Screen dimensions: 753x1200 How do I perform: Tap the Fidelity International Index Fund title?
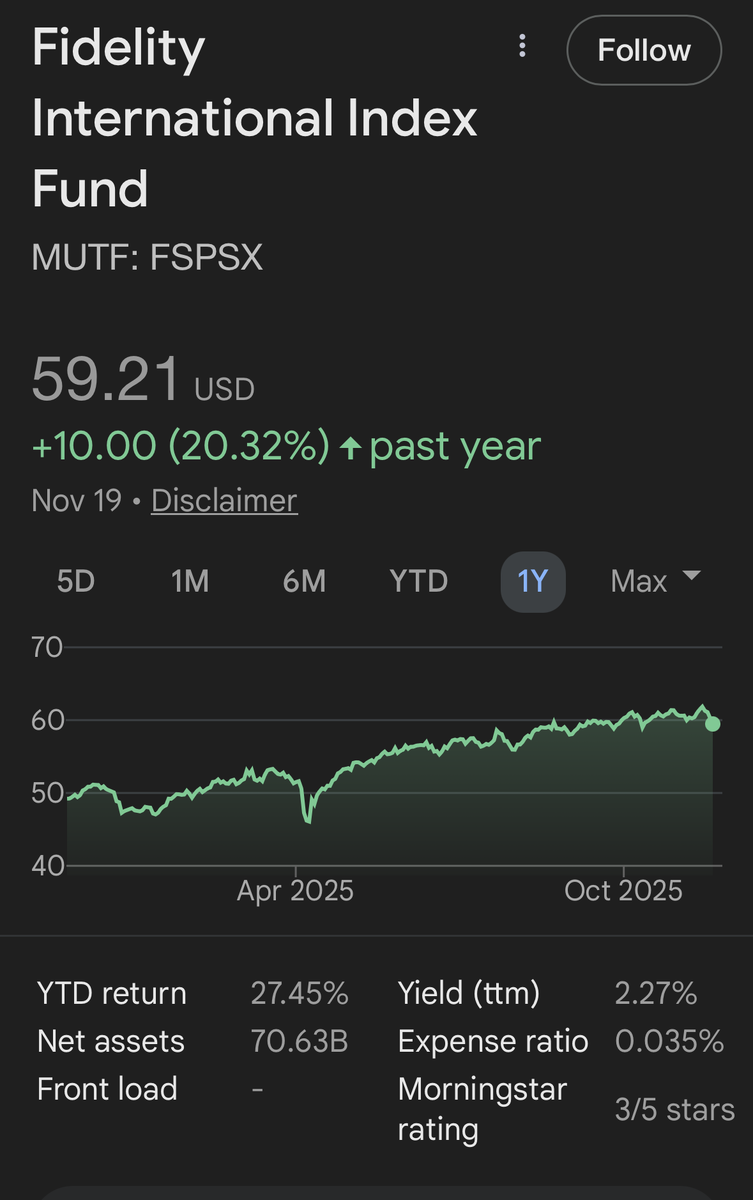click(254, 118)
